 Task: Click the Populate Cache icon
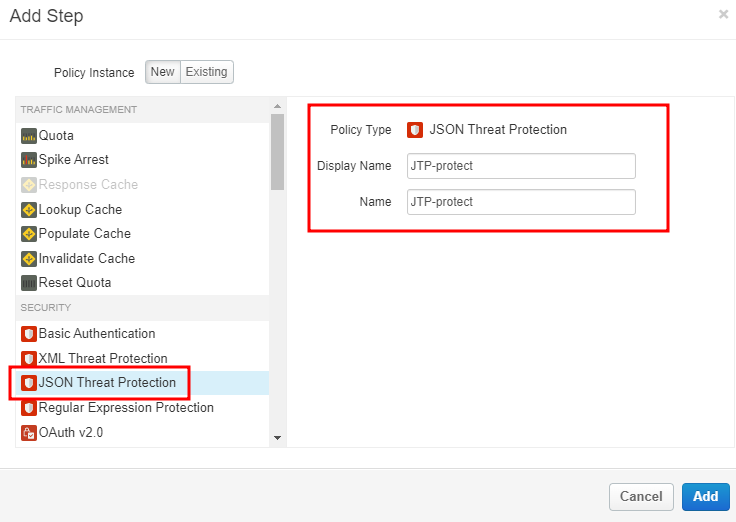click(29, 234)
